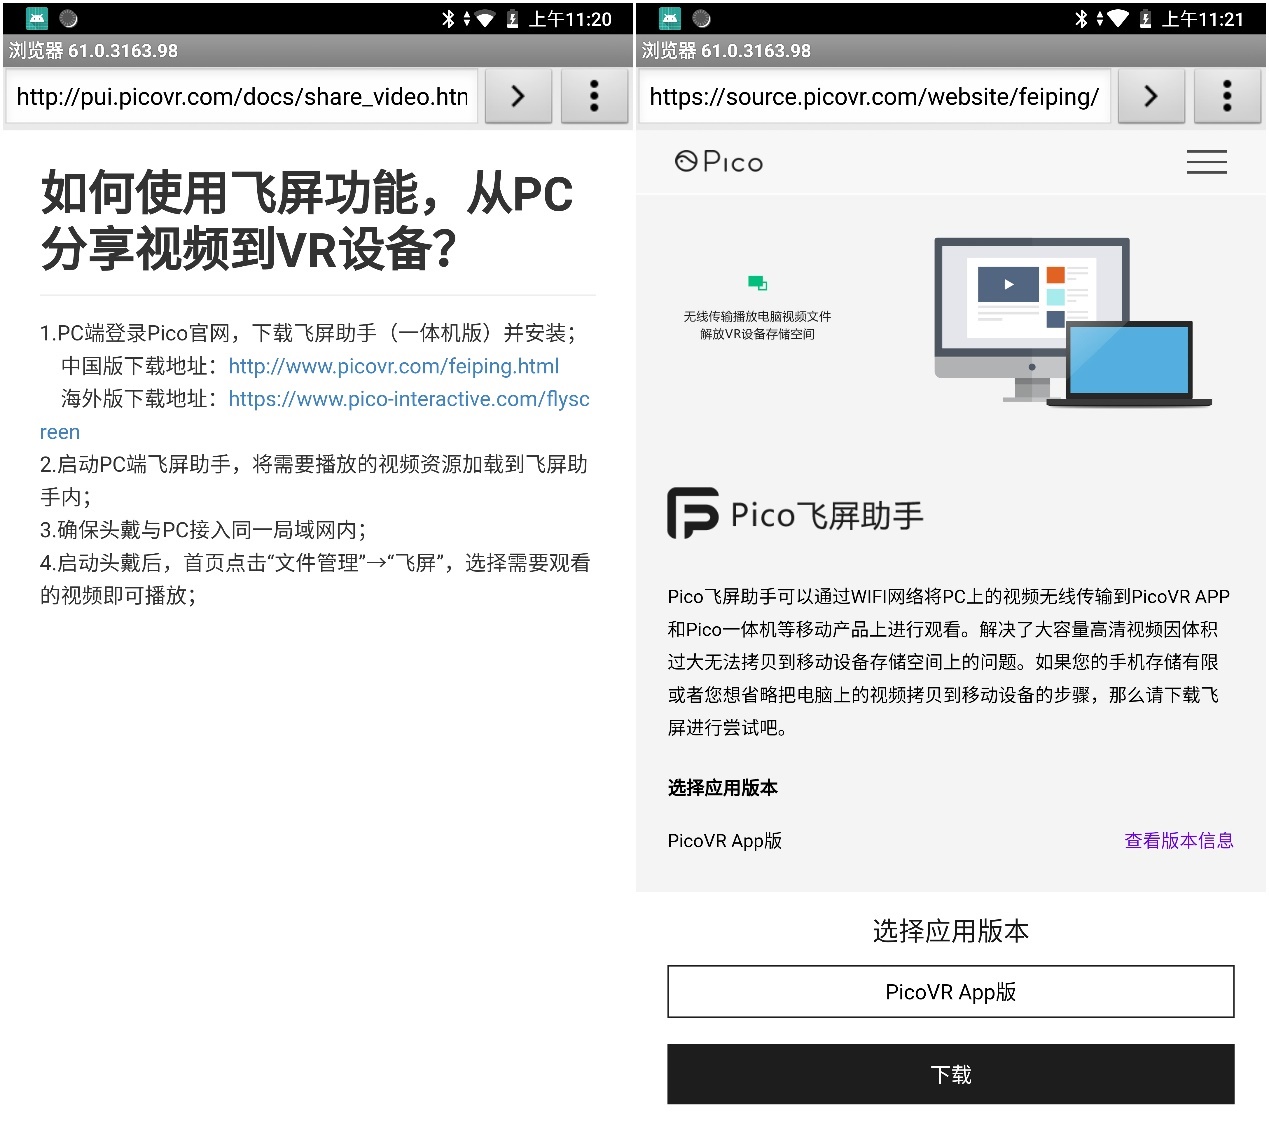Viewport: 1269px width, 1126px height.
Task: Click the computer monitor illustration
Action: tap(1030, 310)
